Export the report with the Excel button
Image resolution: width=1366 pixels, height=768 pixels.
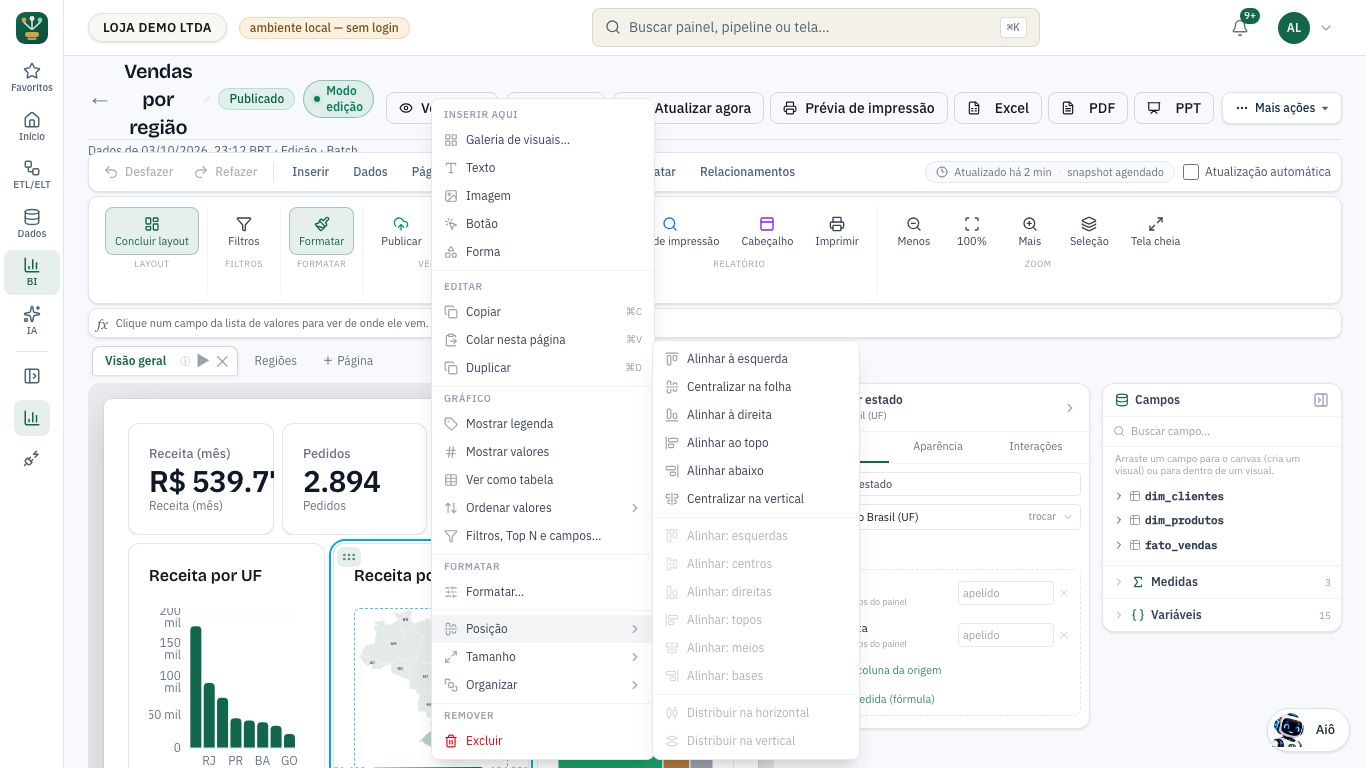click(998, 108)
